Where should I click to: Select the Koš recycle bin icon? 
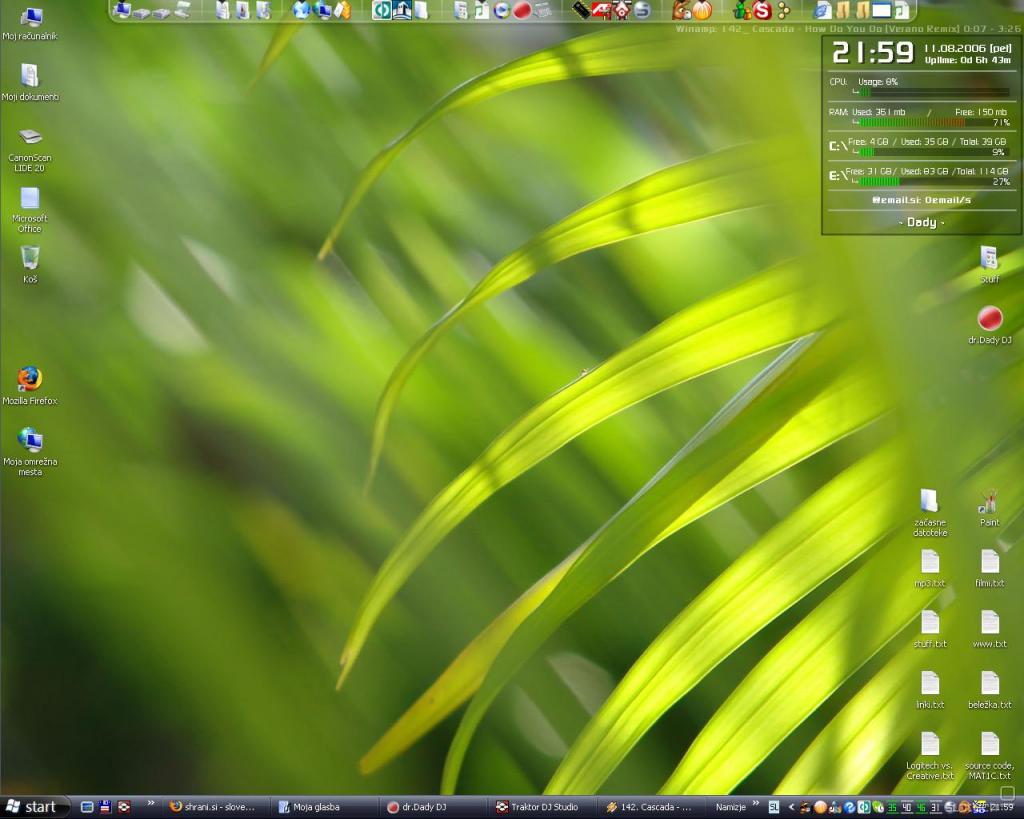[30, 264]
